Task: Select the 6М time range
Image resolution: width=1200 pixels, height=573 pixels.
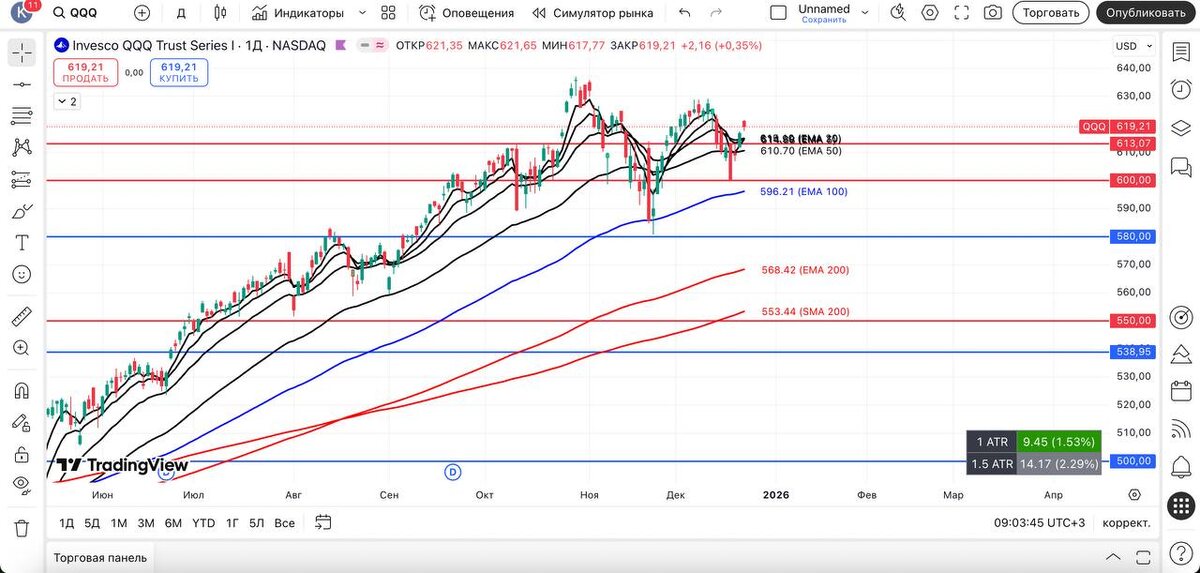Action: coord(173,523)
